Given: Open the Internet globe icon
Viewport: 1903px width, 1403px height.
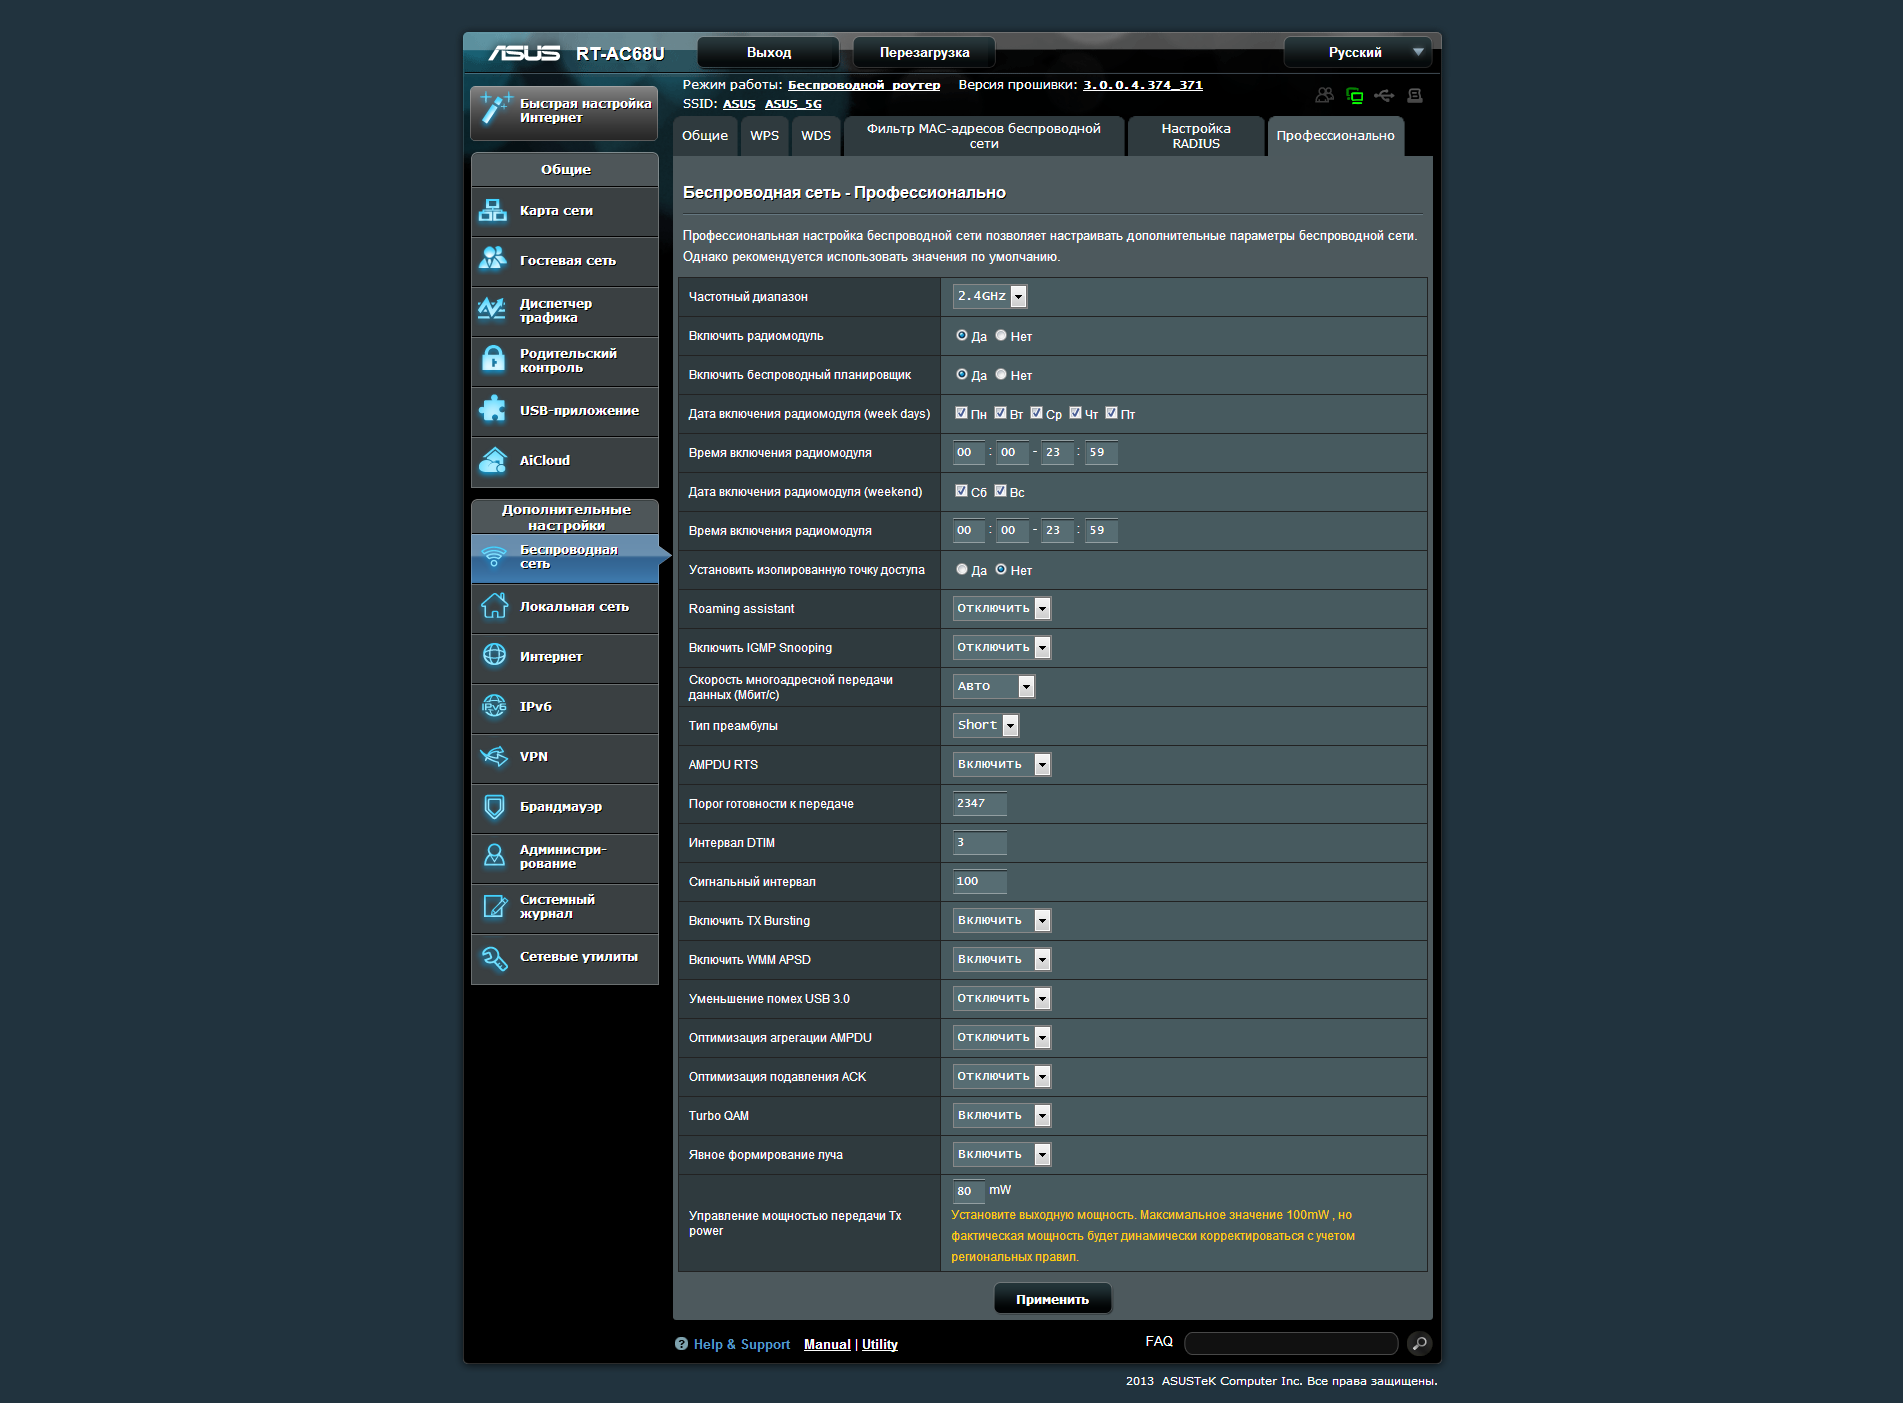Looking at the screenshot, I should pyautogui.click(x=494, y=655).
